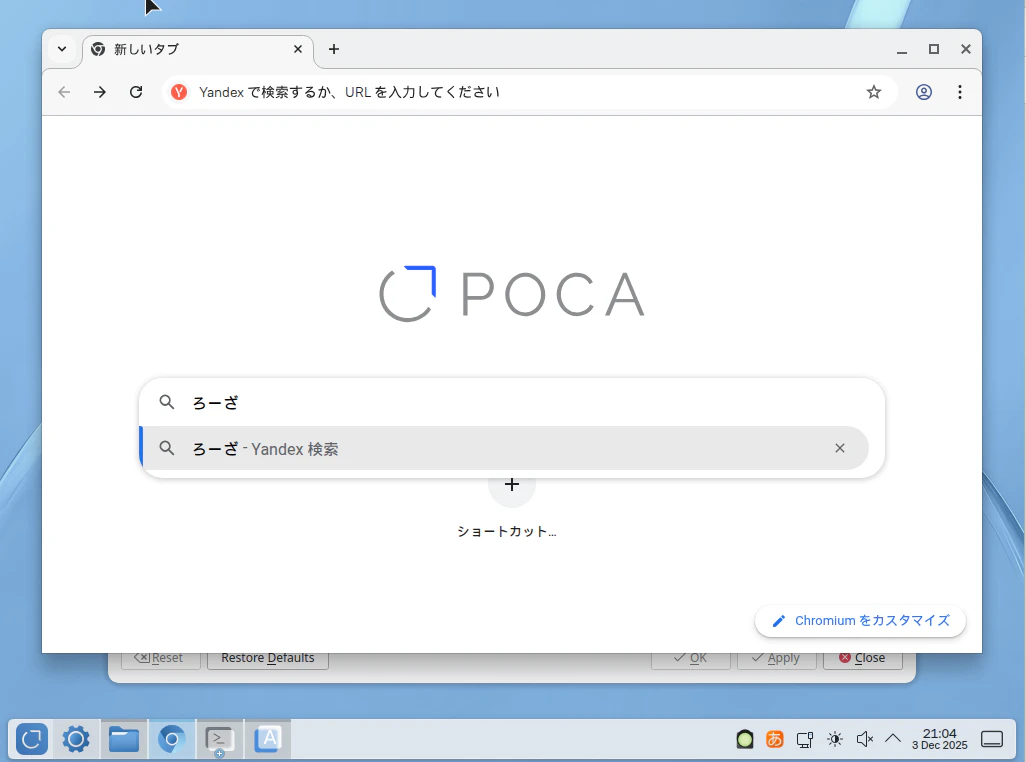Open the terminal from the taskbar
Viewport: 1026px width, 762px height.
219,739
